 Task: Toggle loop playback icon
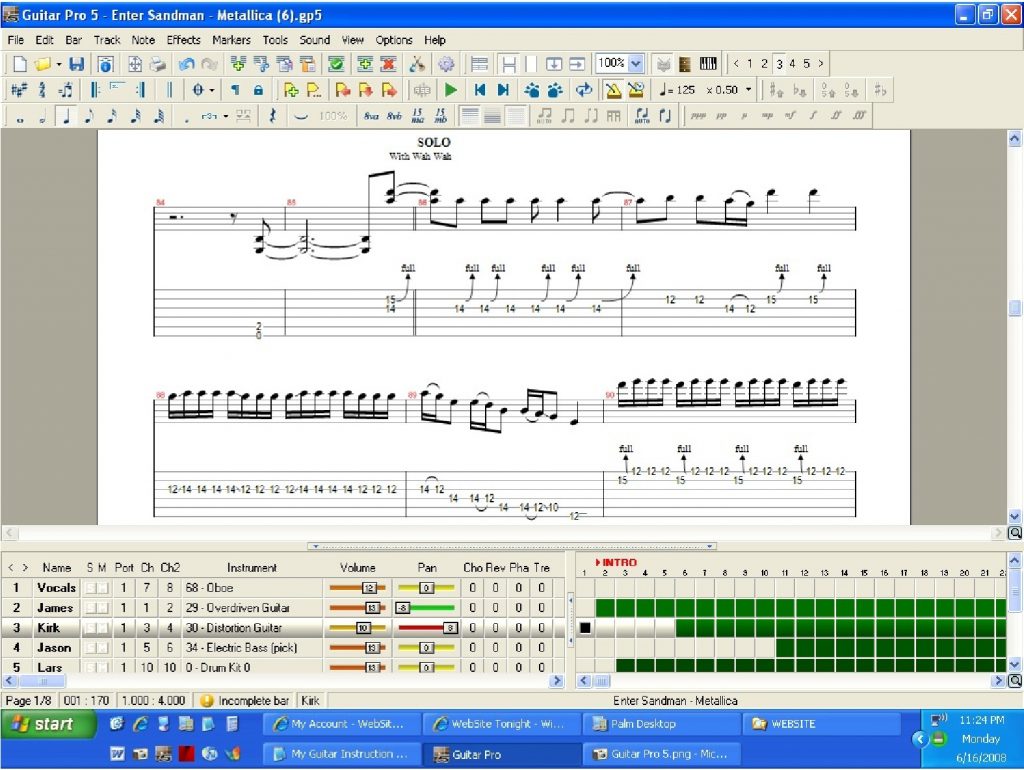tap(584, 90)
